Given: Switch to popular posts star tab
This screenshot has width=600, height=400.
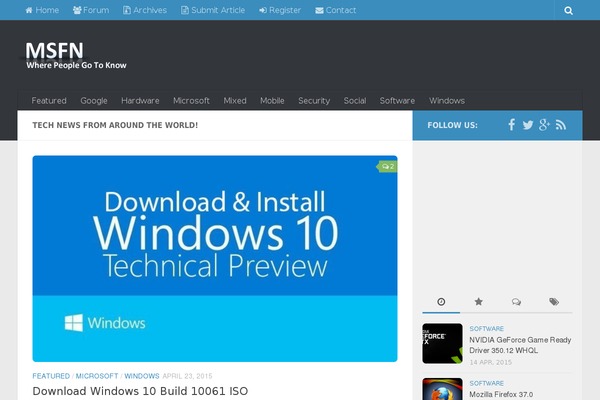Looking at the screenshot, I should click(x=478, y=302).
